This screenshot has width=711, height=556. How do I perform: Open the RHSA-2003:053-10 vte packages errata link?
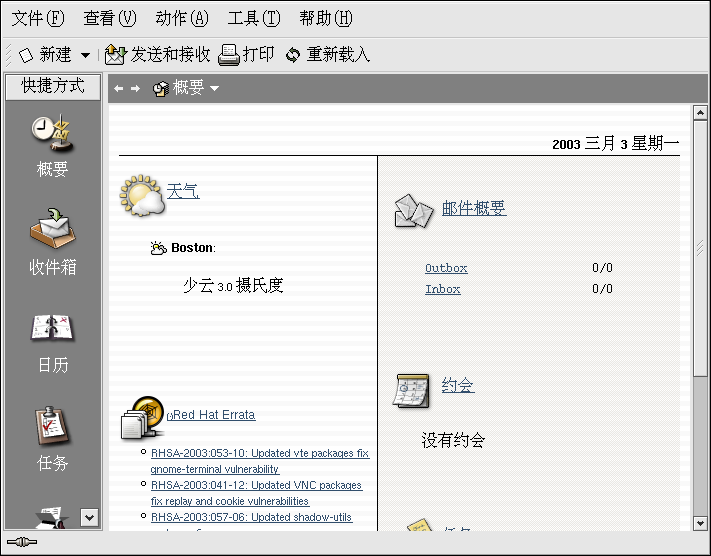pos(259,453)
